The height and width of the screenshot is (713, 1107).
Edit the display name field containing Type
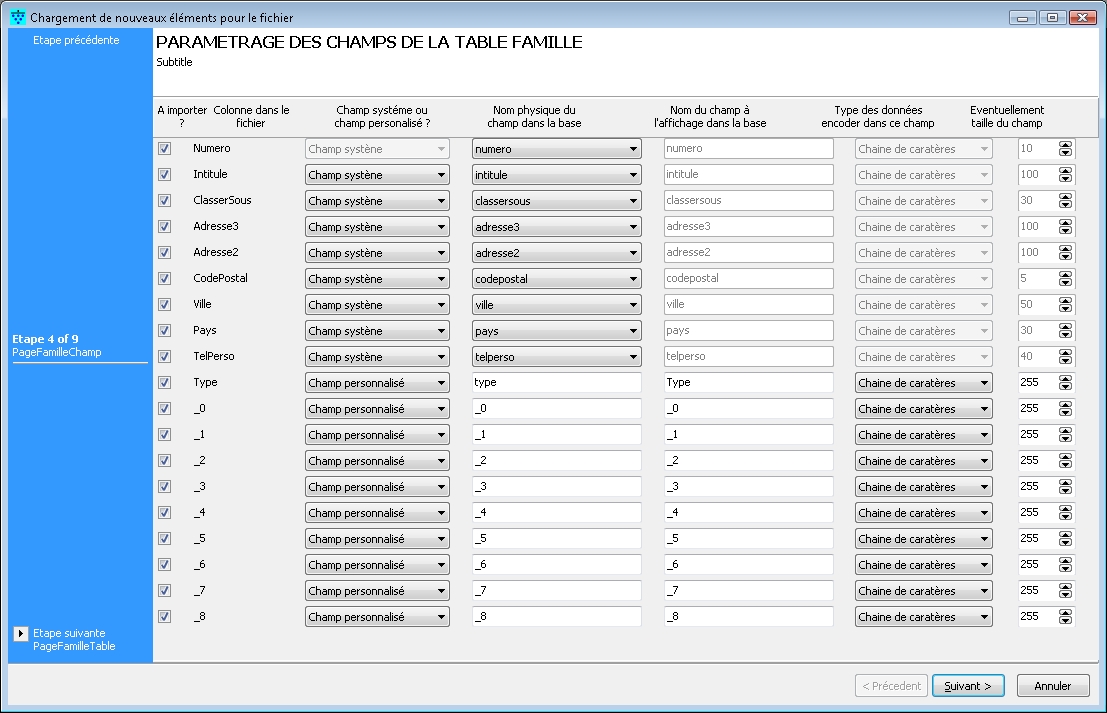pyautogui.click(x=748, y=383)
